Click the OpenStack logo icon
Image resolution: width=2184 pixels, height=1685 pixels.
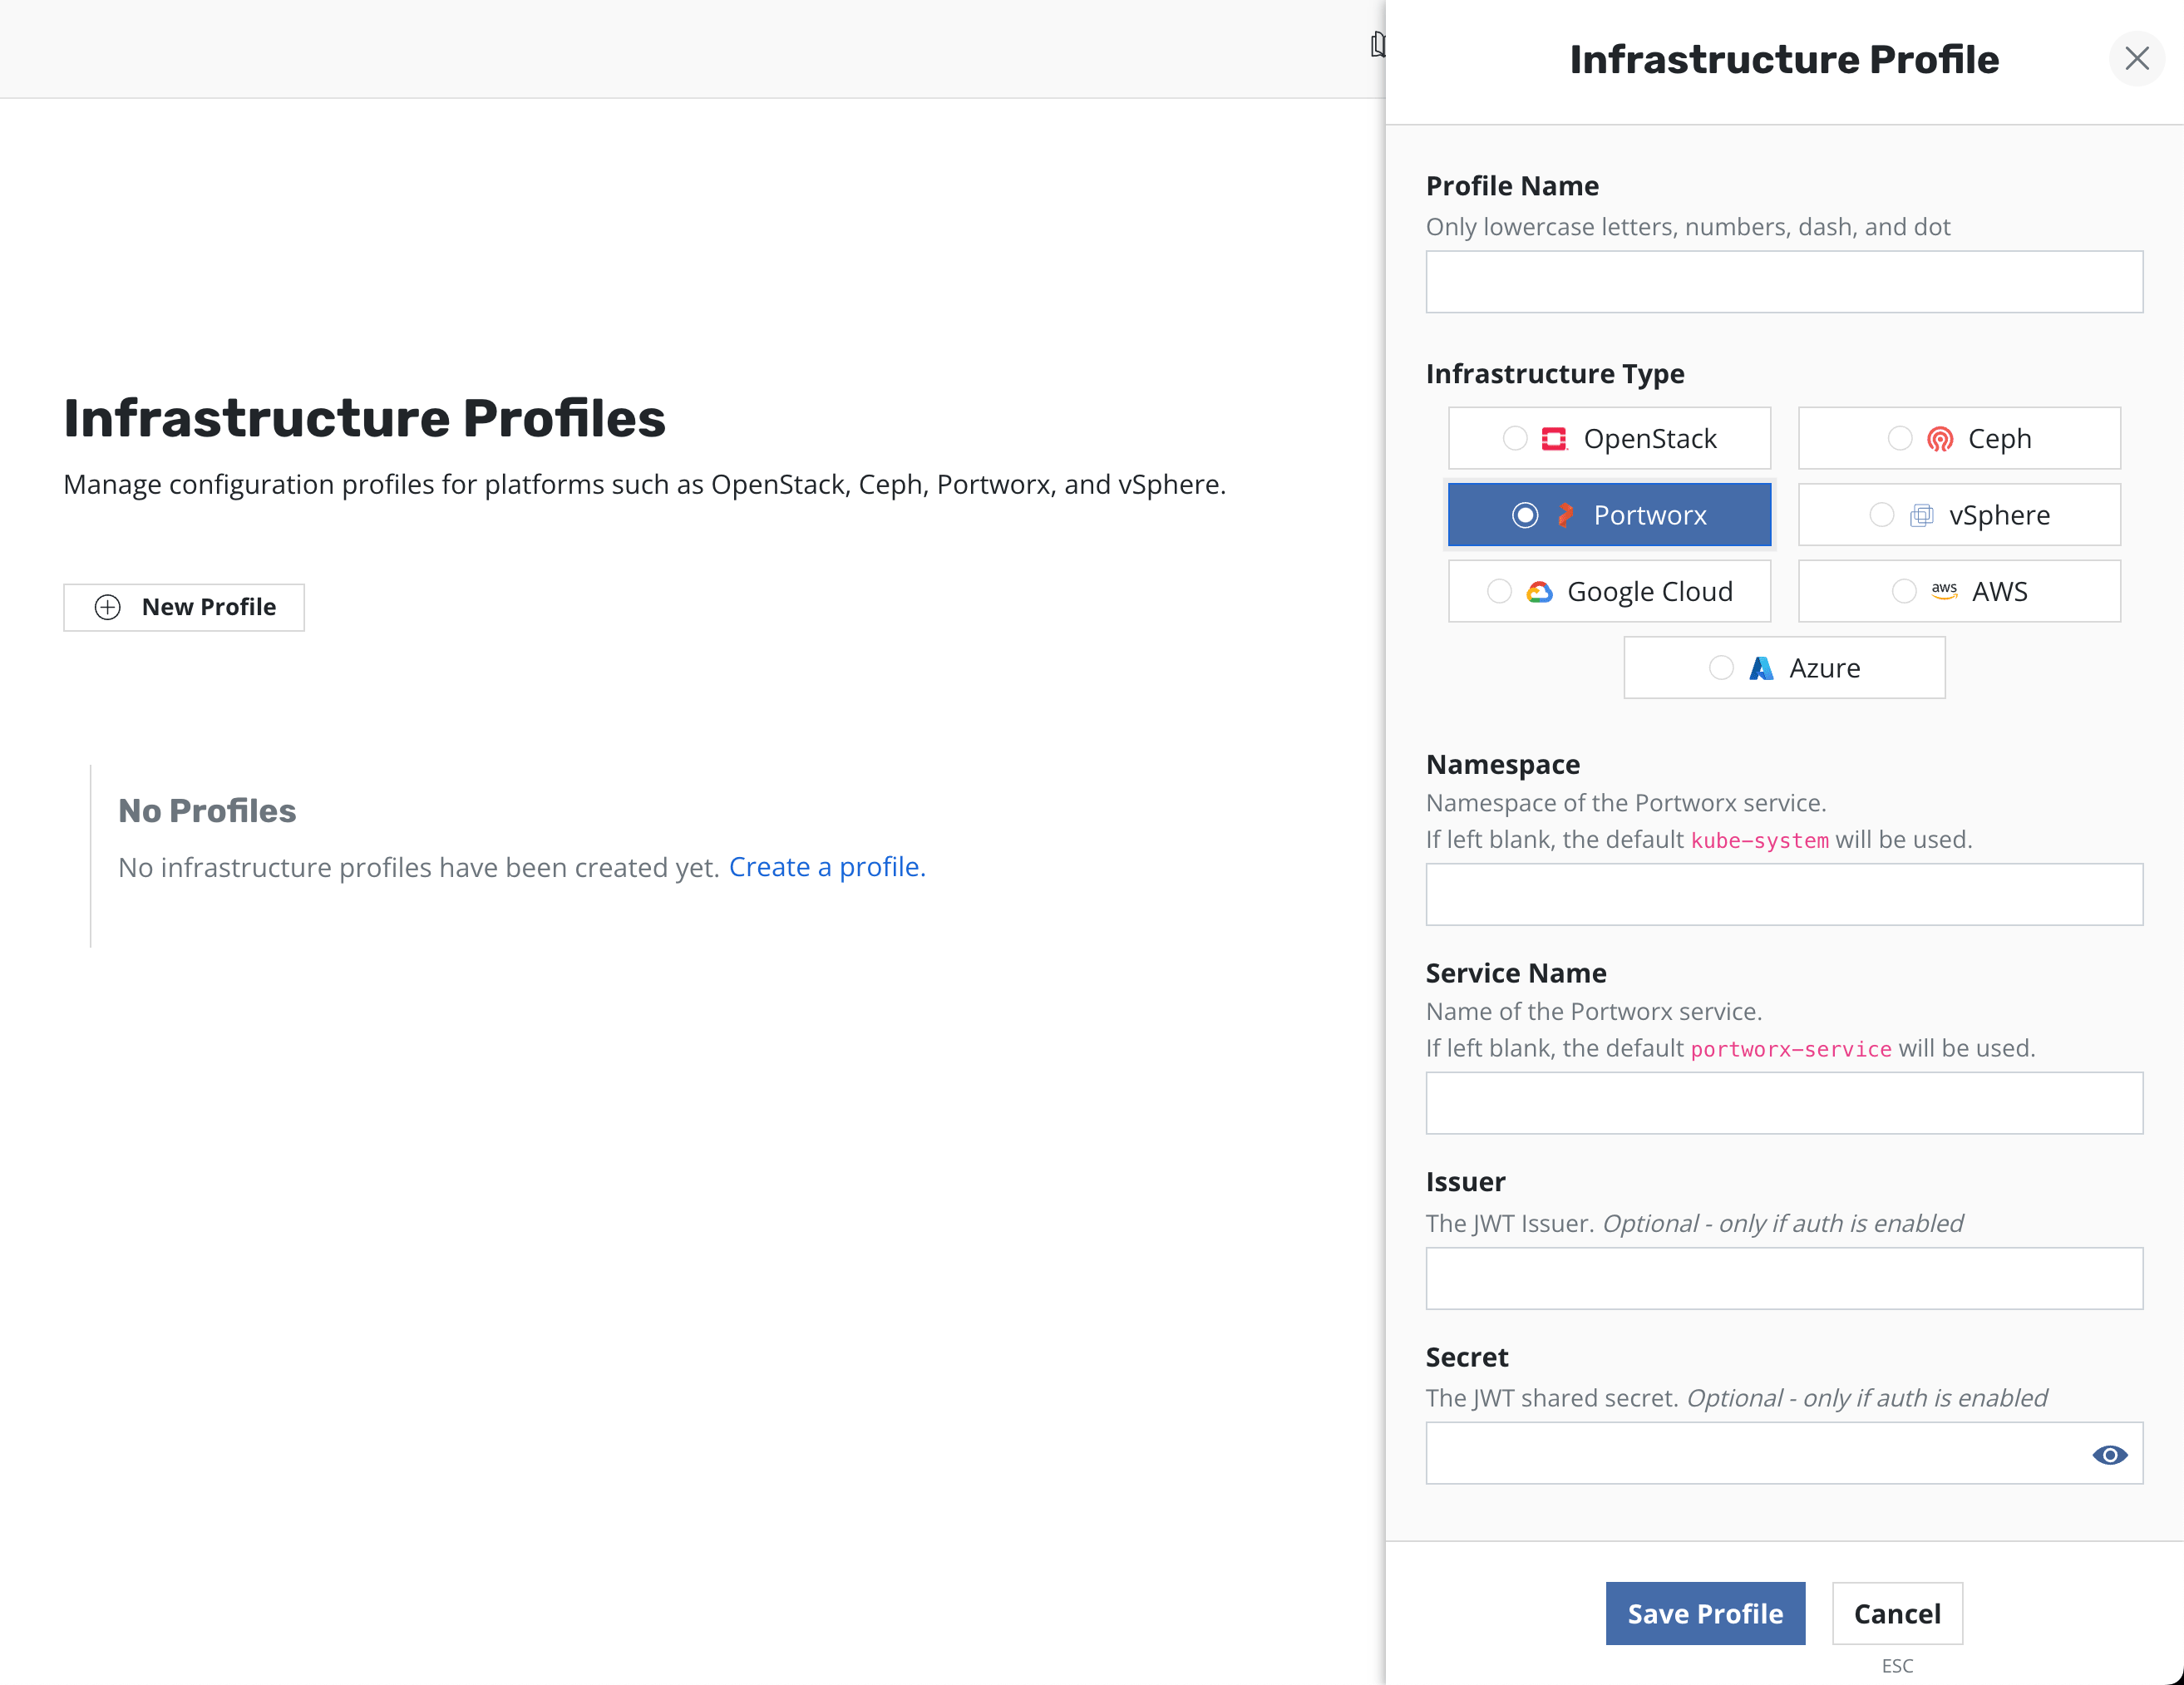pyautogui.click(x=1553, y=439)
